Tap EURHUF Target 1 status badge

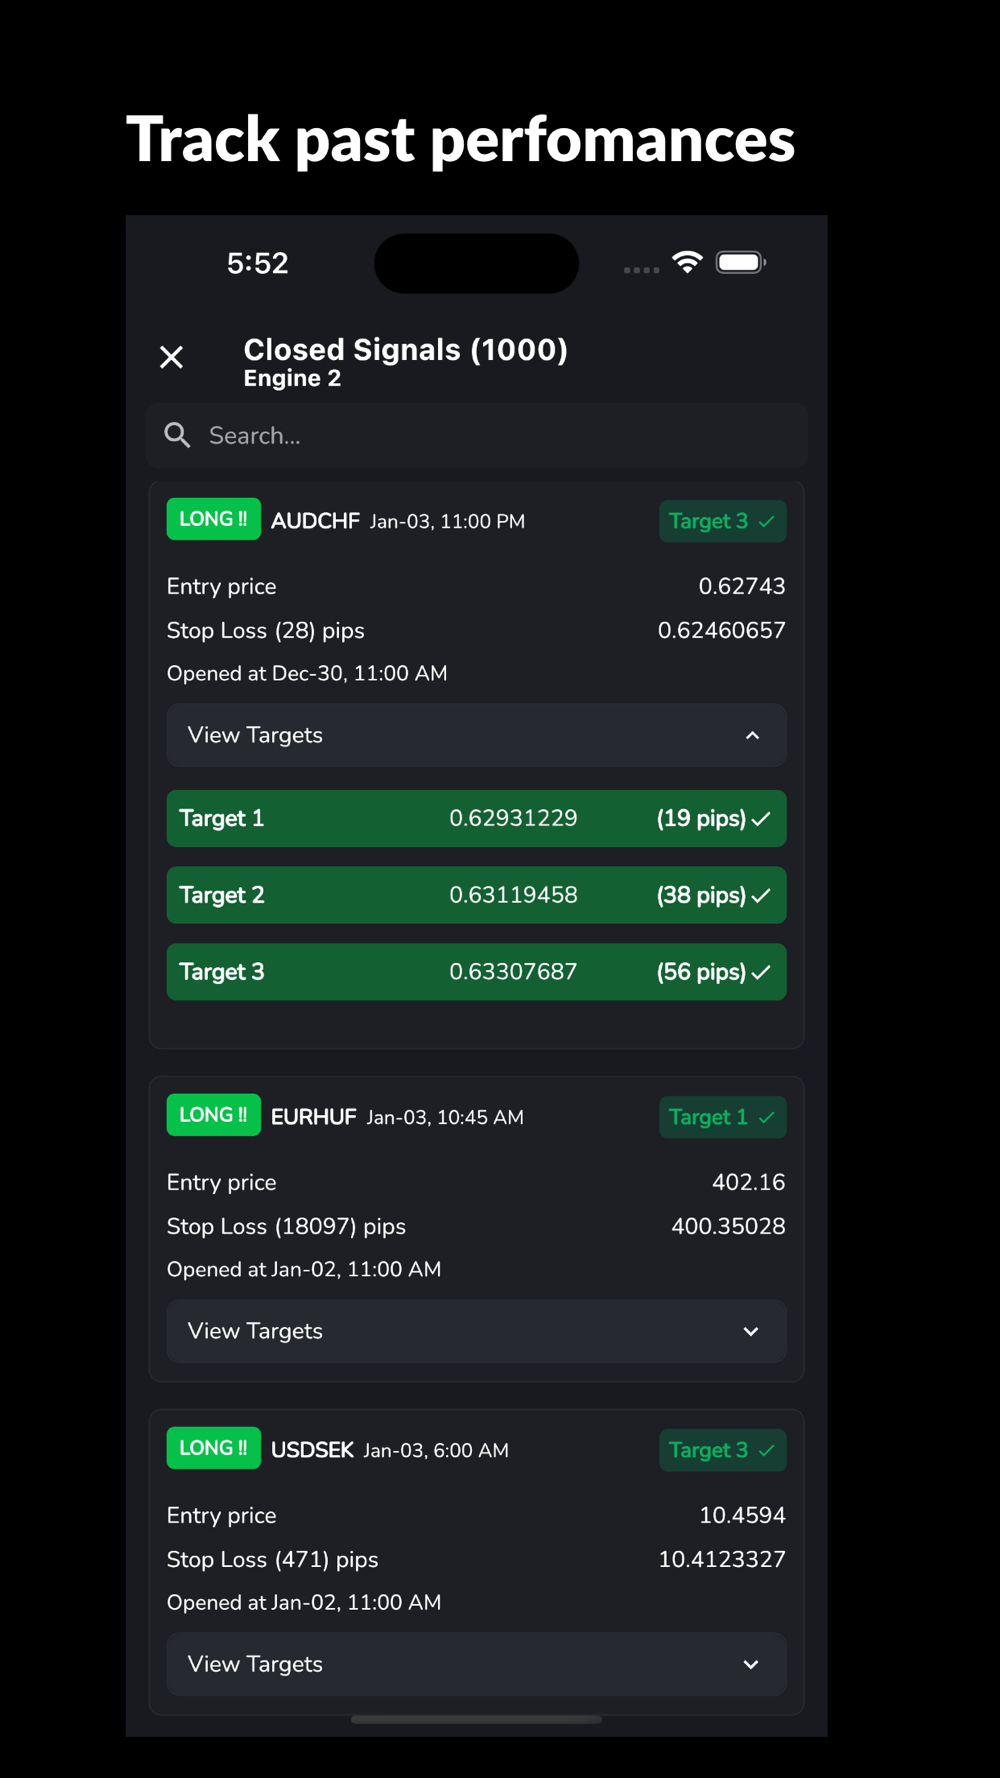point(722,1117)
